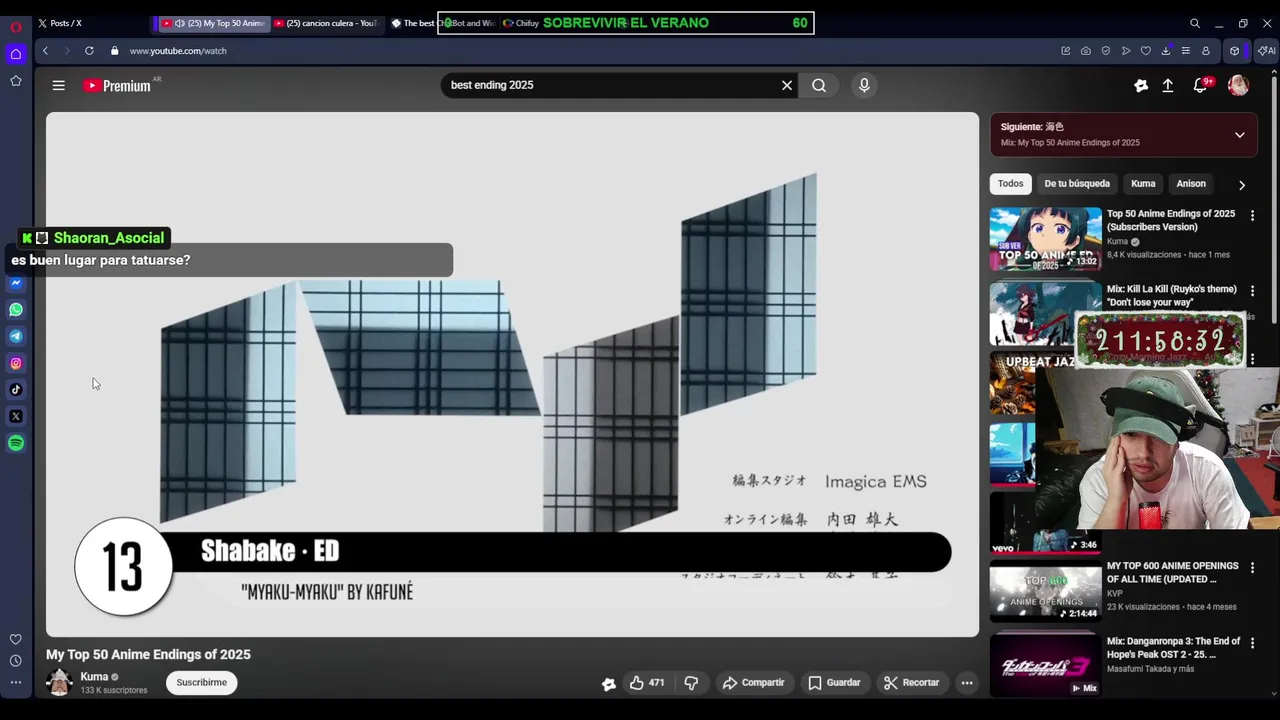Open Opera snapshot camera tool
Image resolution: width=1280 pixels, height=720 pixels.
click(1086, 51)
